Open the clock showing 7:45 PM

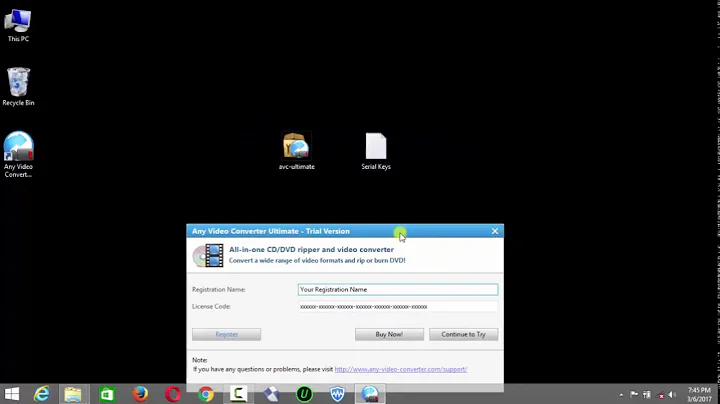[x=699, y=394]
